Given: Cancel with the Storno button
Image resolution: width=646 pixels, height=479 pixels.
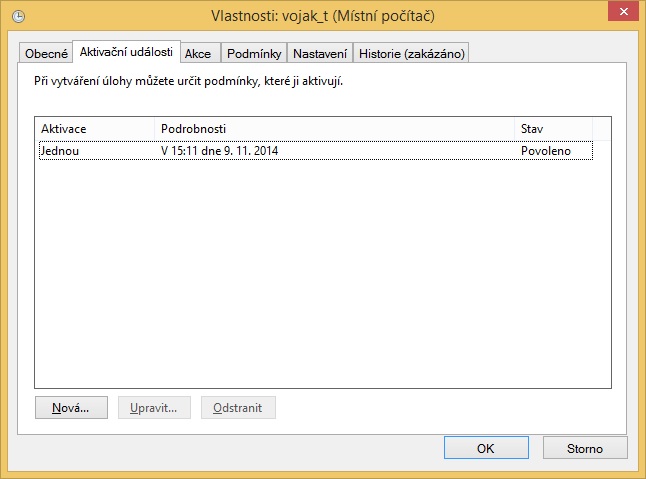Looking at the screenshot, I should (x=585, y=448).
